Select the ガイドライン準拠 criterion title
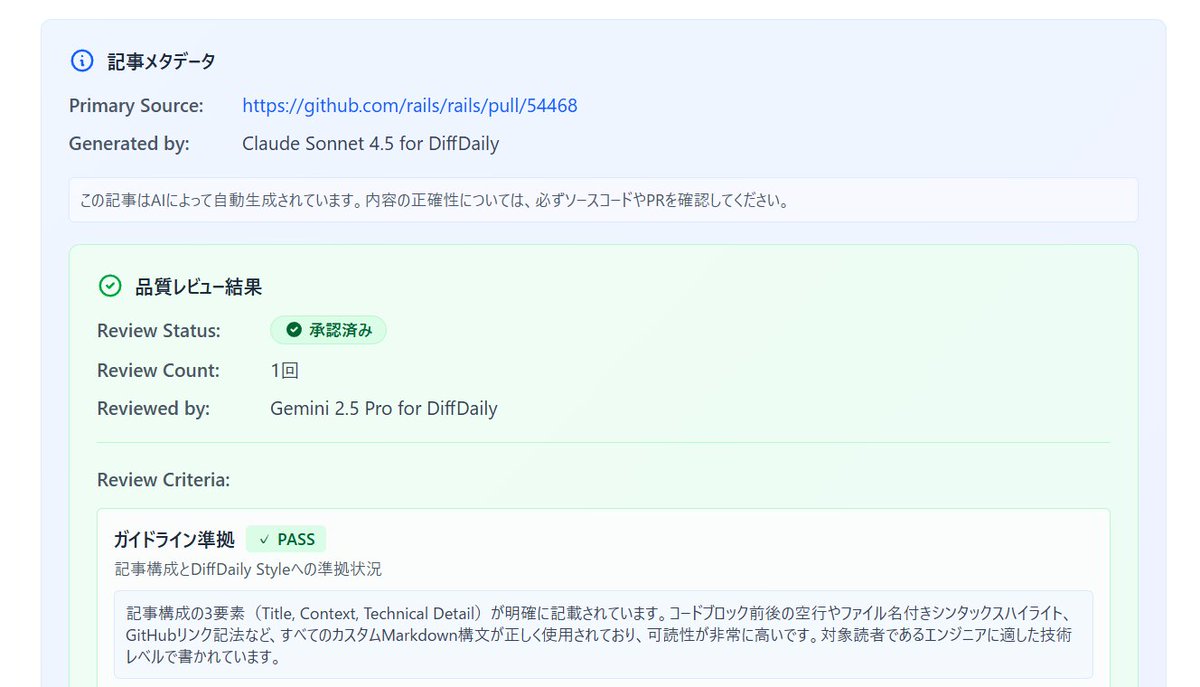The image size is (1200, 687). [175, 539]
